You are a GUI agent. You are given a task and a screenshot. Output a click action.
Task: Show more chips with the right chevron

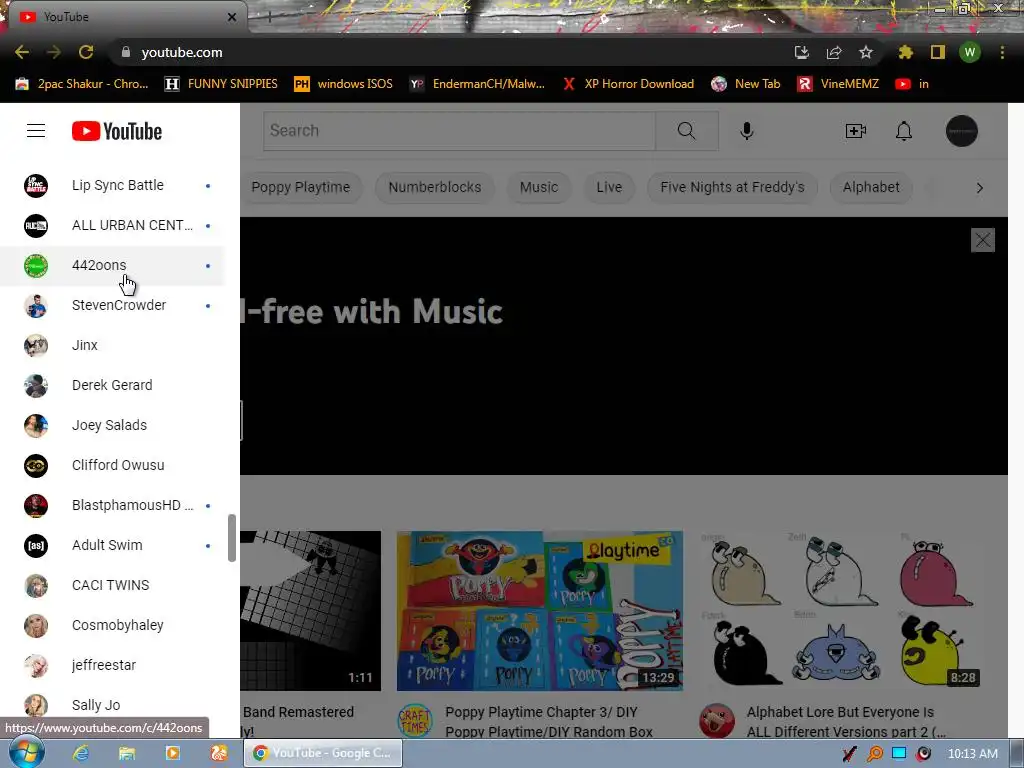[x=979, y=188]
